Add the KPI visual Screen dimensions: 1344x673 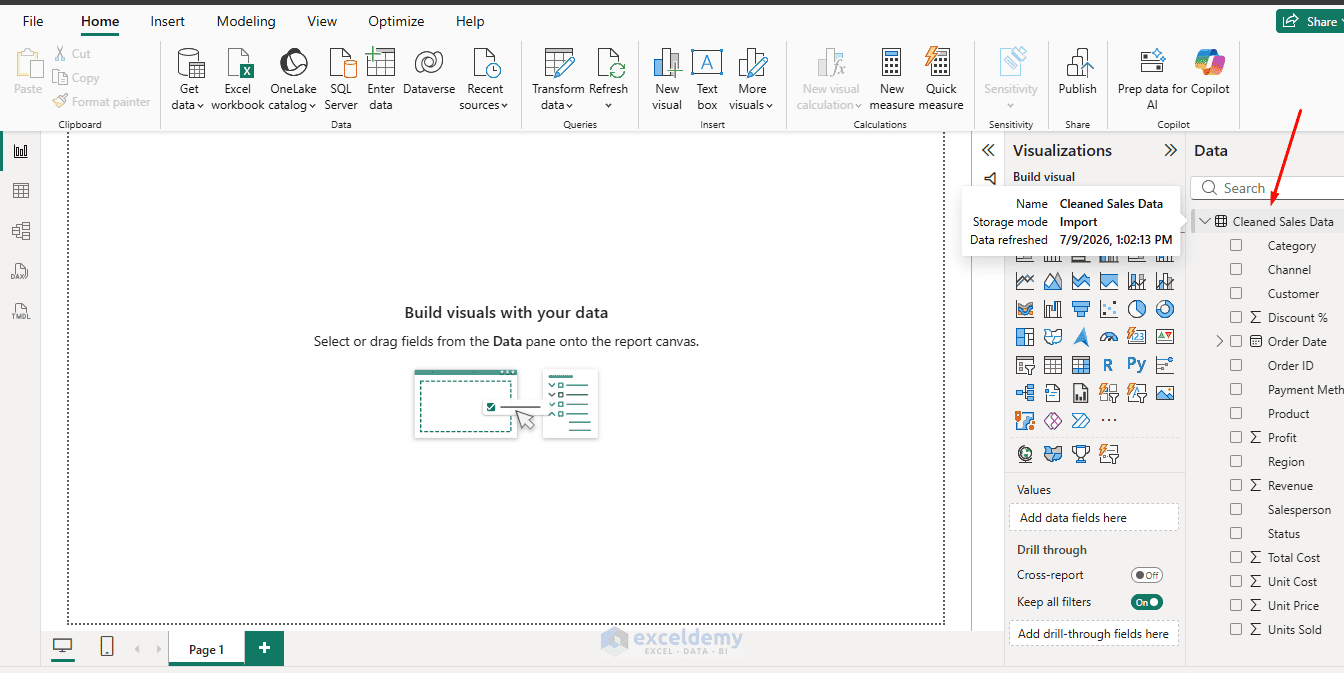click(x=1165, y=337)
